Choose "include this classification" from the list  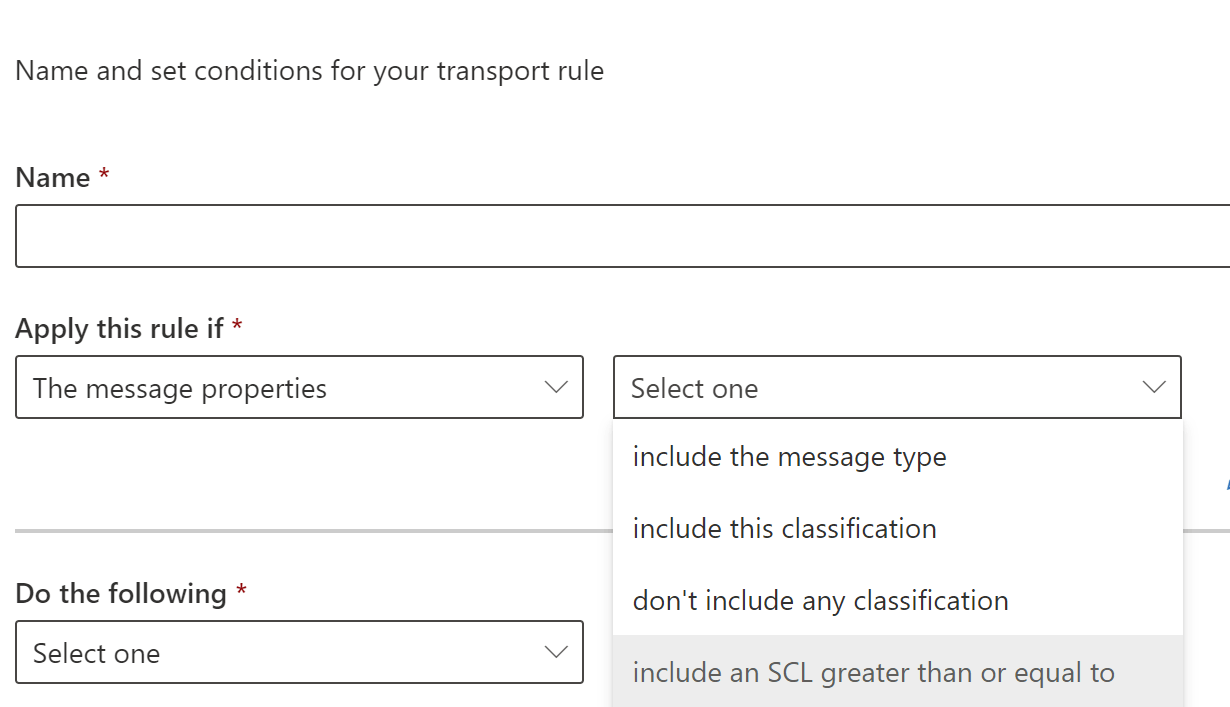point(784,528)
